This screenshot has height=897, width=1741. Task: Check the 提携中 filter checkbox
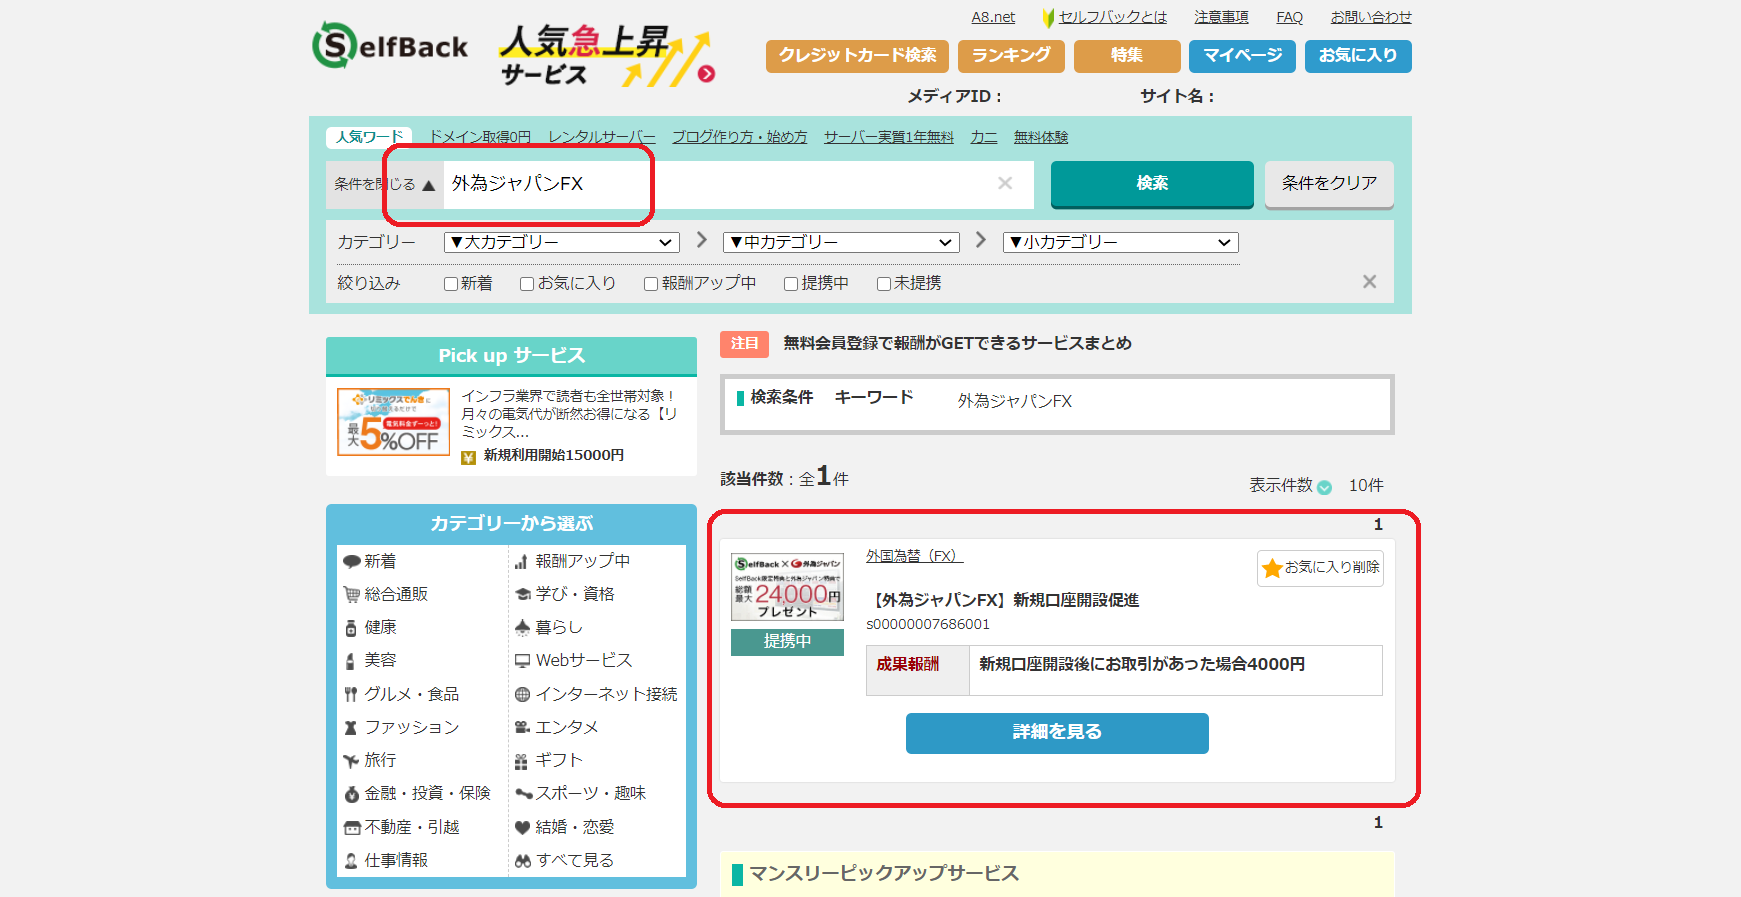tap(791, 284)
